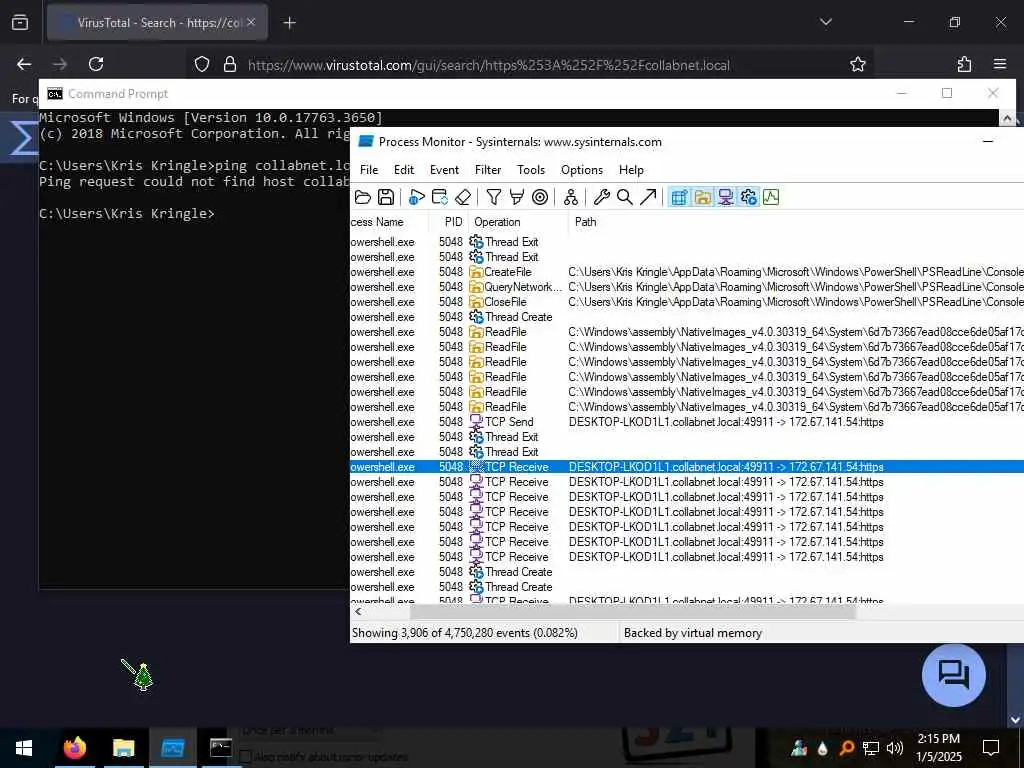Go forward in Firefox
The image size is (1024, 768).
(59, 64)
